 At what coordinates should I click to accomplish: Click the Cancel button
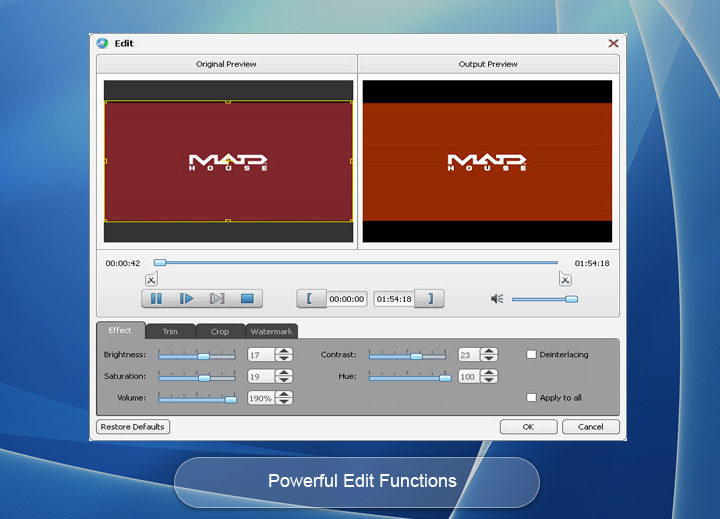(x=591, y=427)
